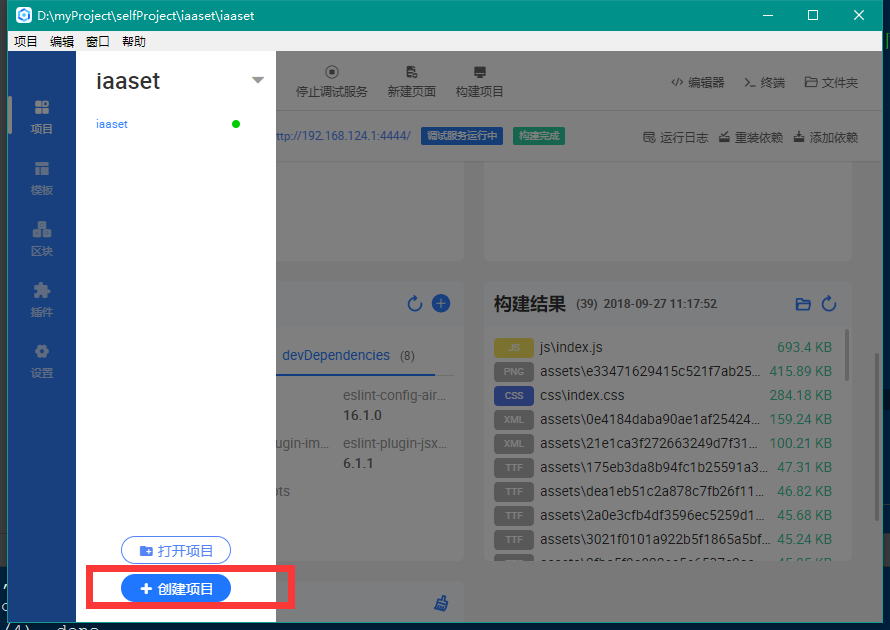Click 重装依赖 to reinstall dependencies
The width and height of the screenshot is (890, 630).
pos(750,137)
